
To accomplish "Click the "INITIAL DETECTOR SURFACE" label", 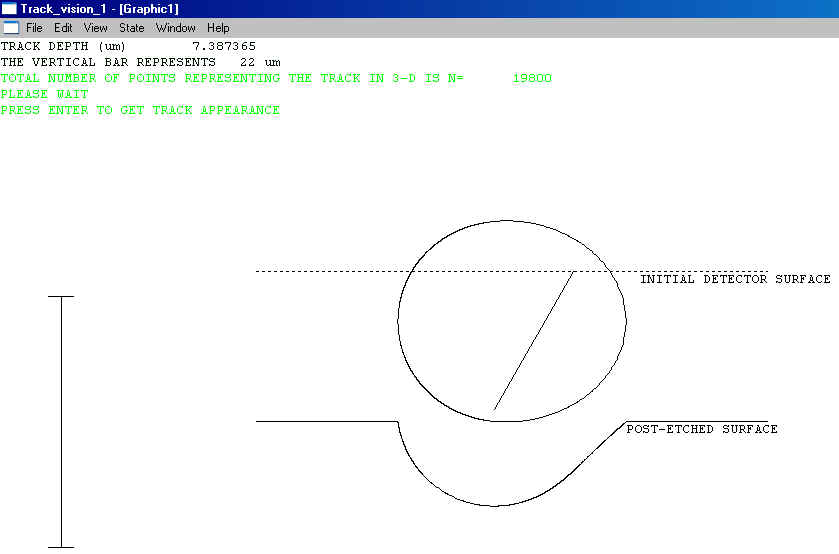I will 735,279.
